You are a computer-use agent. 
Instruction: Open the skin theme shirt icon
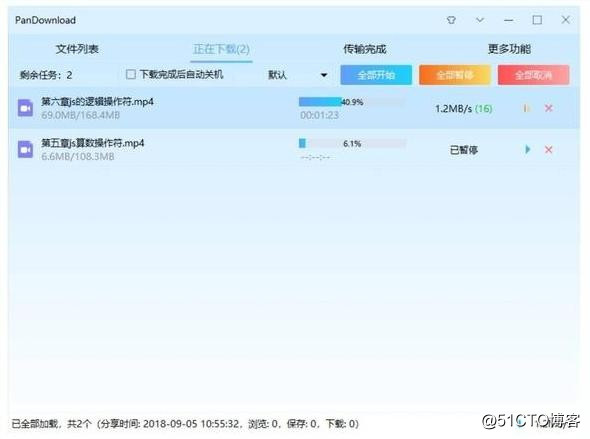click(451, 20)
